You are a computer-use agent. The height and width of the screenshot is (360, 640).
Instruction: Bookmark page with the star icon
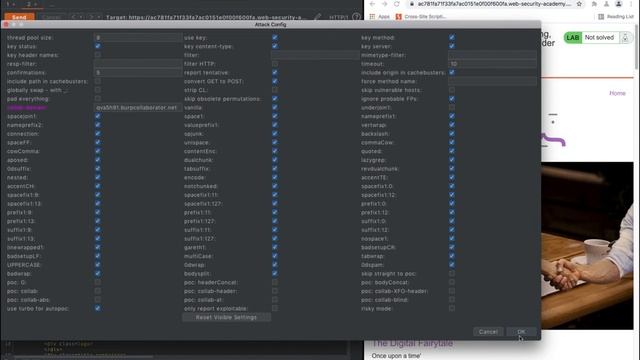[579, 4]
